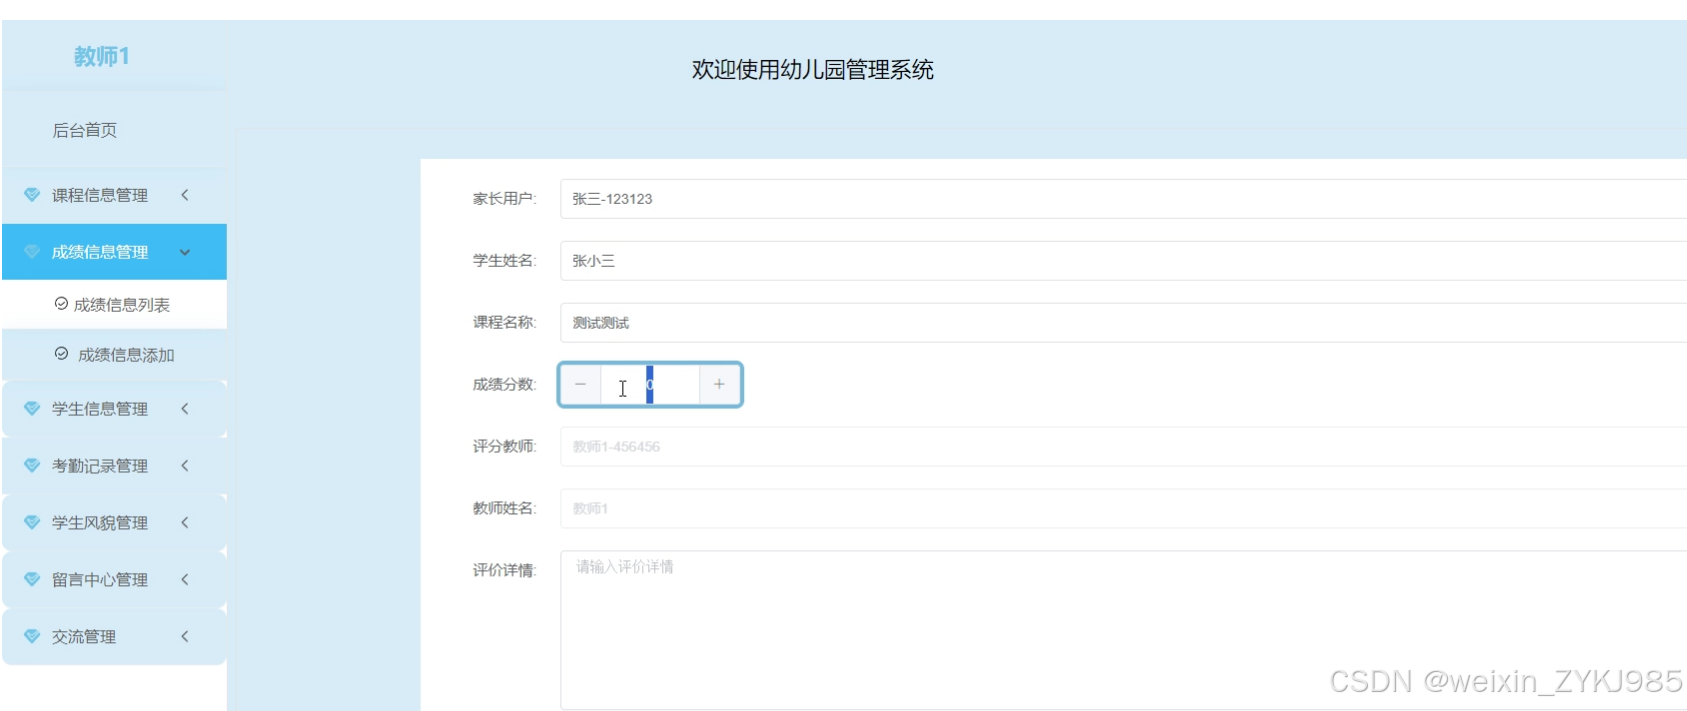Click the 课程名称 label

tap(504, 323)
